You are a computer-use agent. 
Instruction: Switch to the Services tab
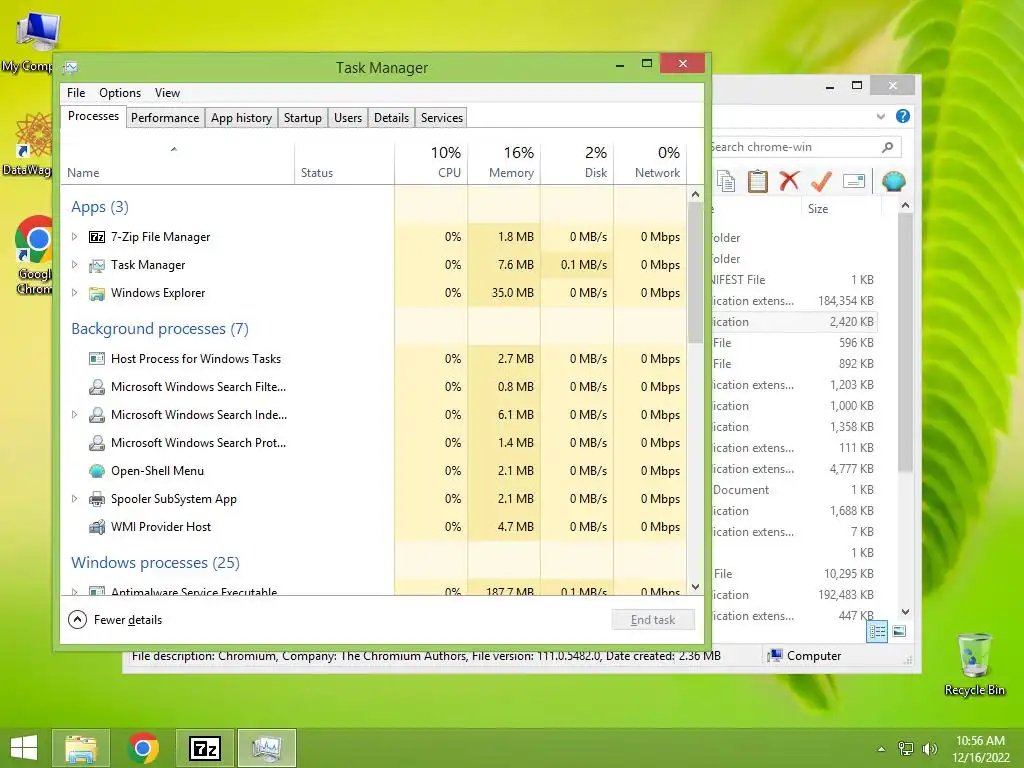click(x=442, y=118)
